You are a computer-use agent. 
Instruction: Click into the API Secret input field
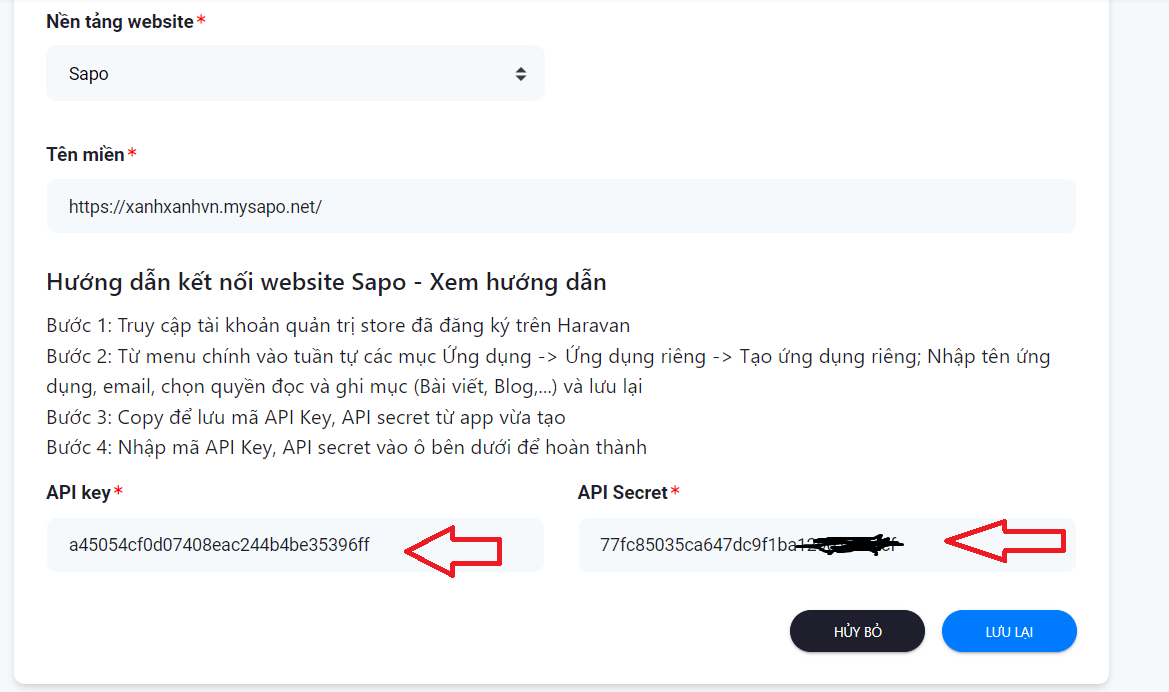[827, 545]
